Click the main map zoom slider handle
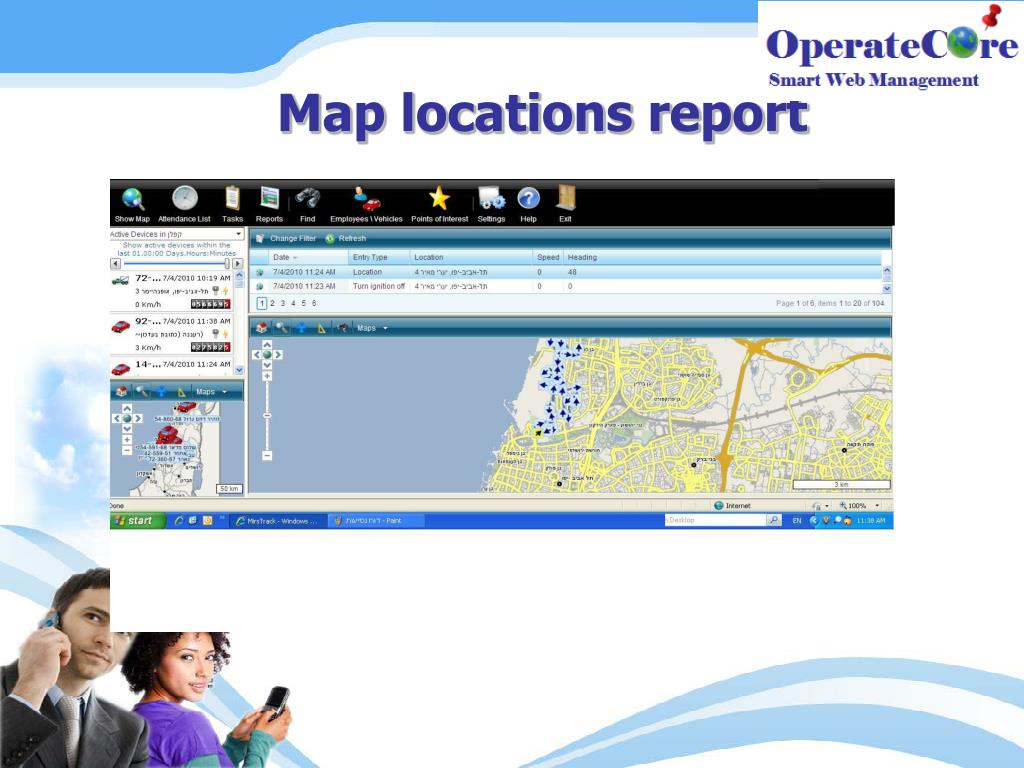This screenshot has height=768, width=1024. (267, 415)
